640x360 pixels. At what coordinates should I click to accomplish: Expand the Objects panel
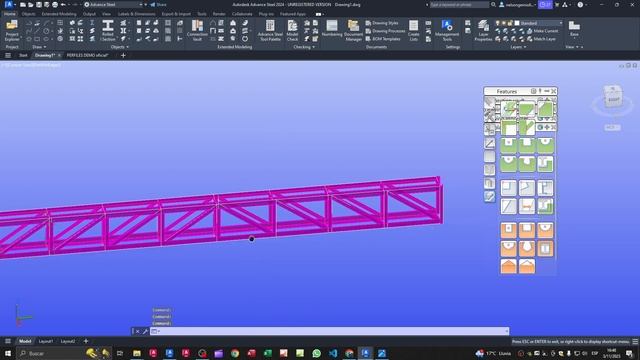coord(120,47)
